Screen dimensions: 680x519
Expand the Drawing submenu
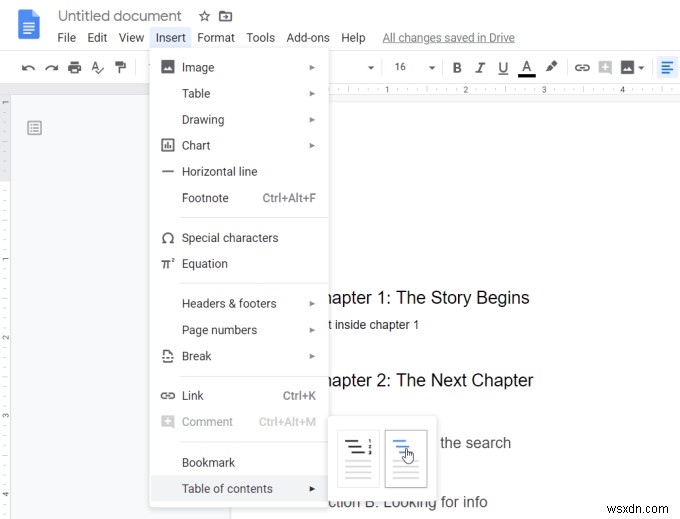pos(239,119)
